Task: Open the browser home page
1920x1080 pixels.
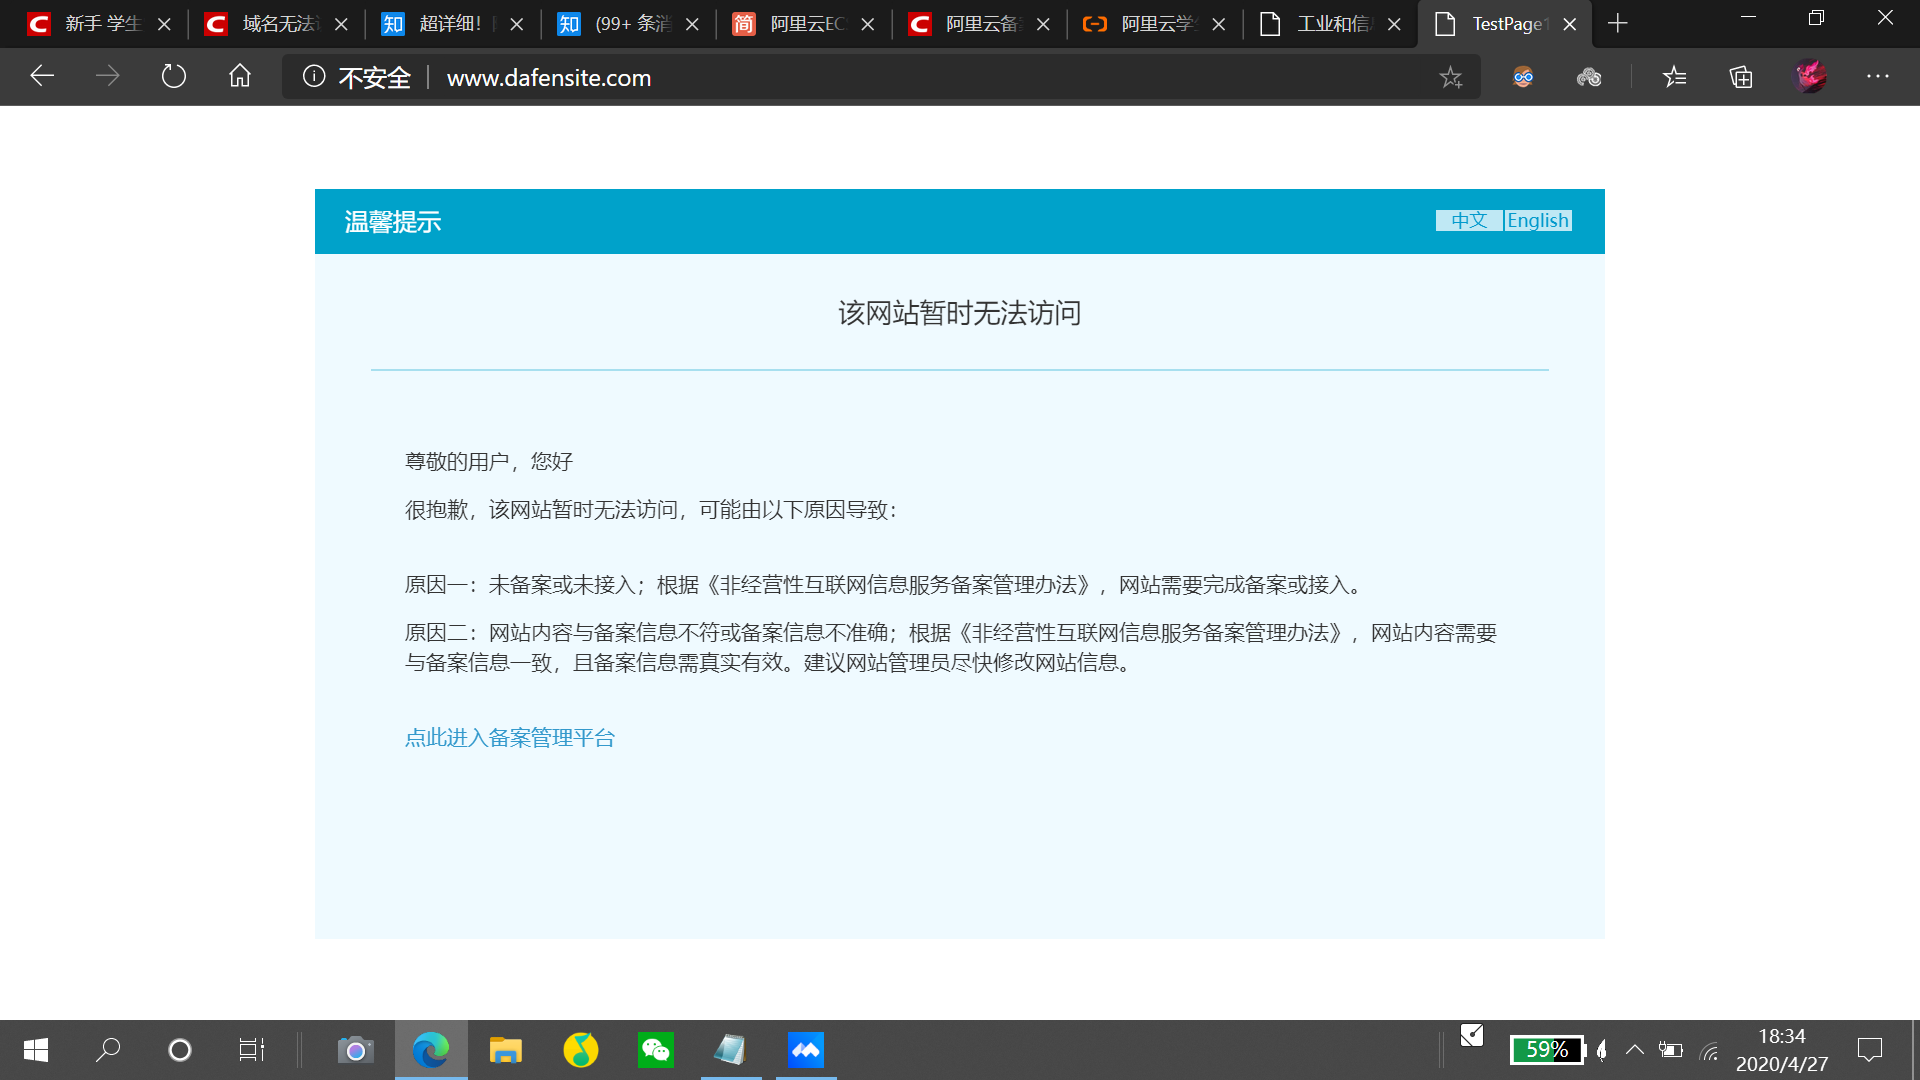Action: click(x=240, y=76)
